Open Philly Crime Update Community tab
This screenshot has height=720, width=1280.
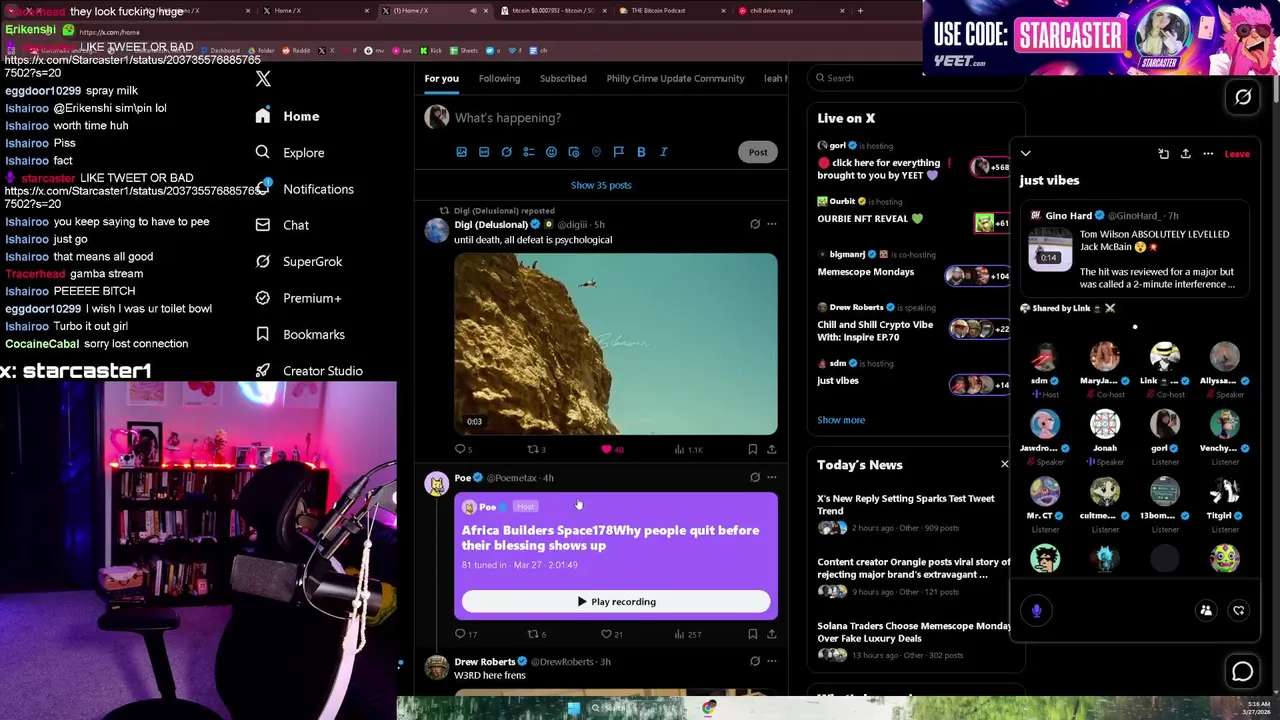pyautogui.click(x=675, y=78)
